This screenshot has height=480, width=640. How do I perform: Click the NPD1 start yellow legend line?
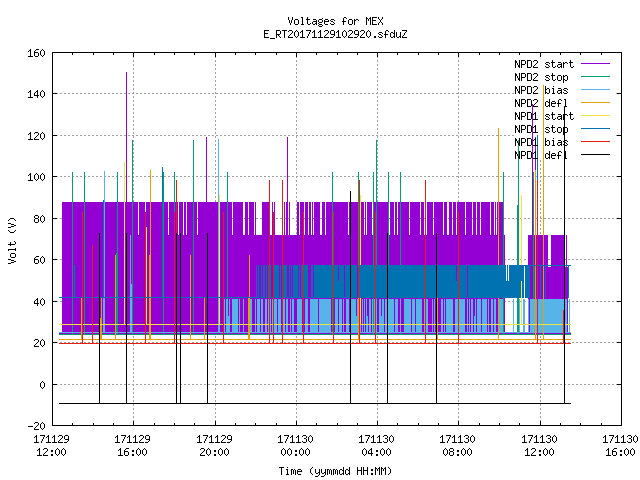point(595,116)
